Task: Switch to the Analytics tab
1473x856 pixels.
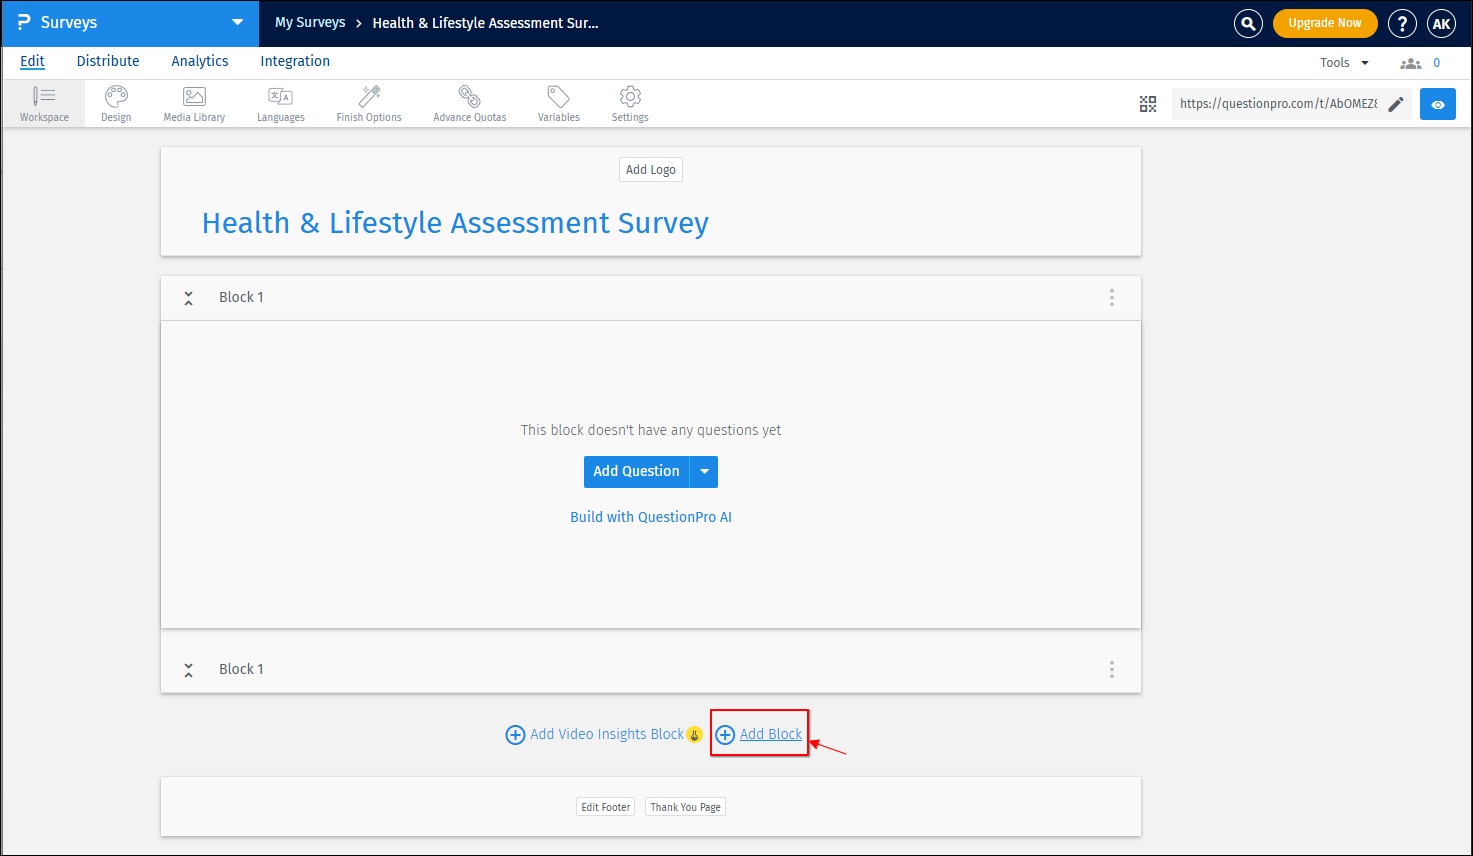Action: point(199,61)
